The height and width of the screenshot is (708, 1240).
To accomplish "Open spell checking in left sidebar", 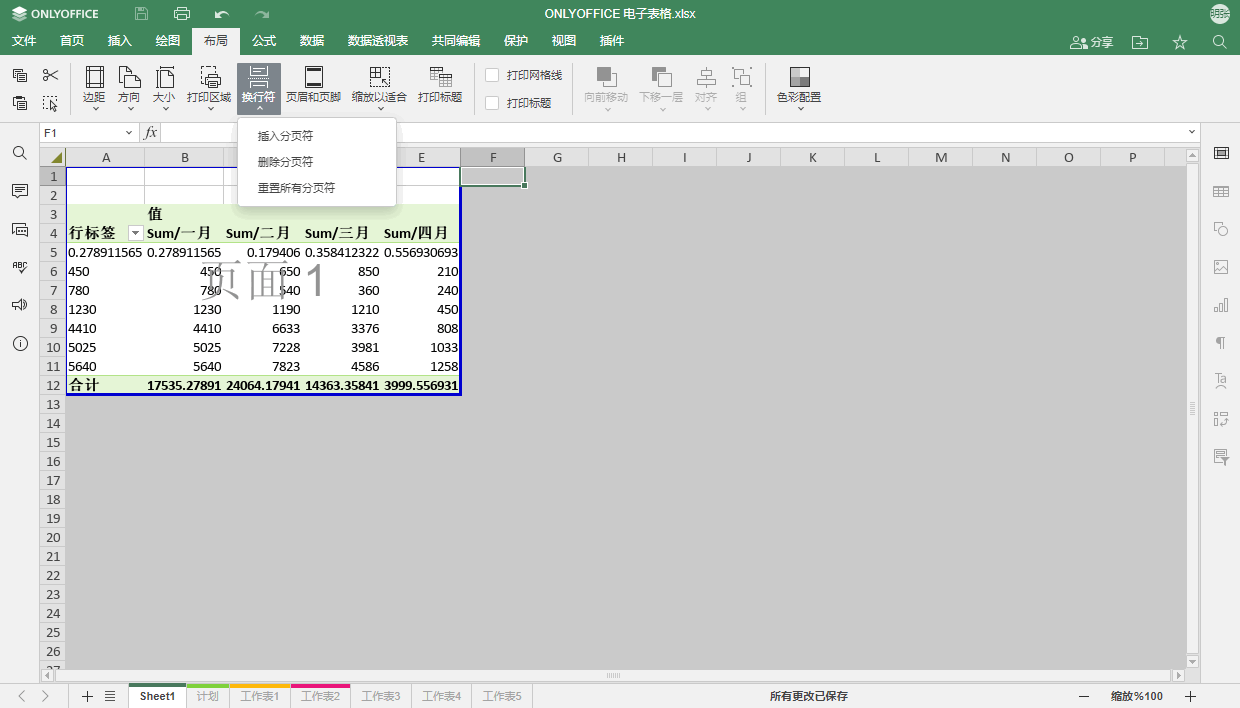I will click(20, 267).
